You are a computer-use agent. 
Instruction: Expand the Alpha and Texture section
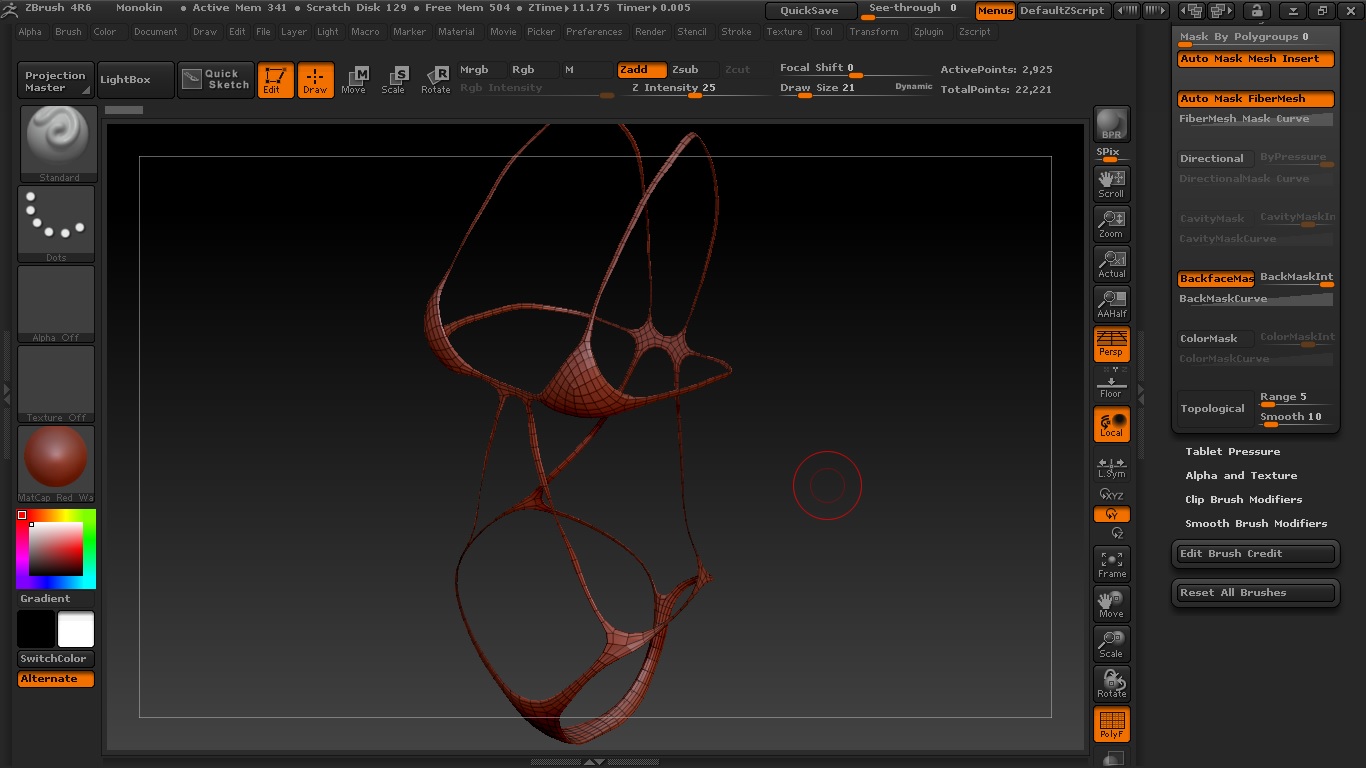click(1240, 476)
